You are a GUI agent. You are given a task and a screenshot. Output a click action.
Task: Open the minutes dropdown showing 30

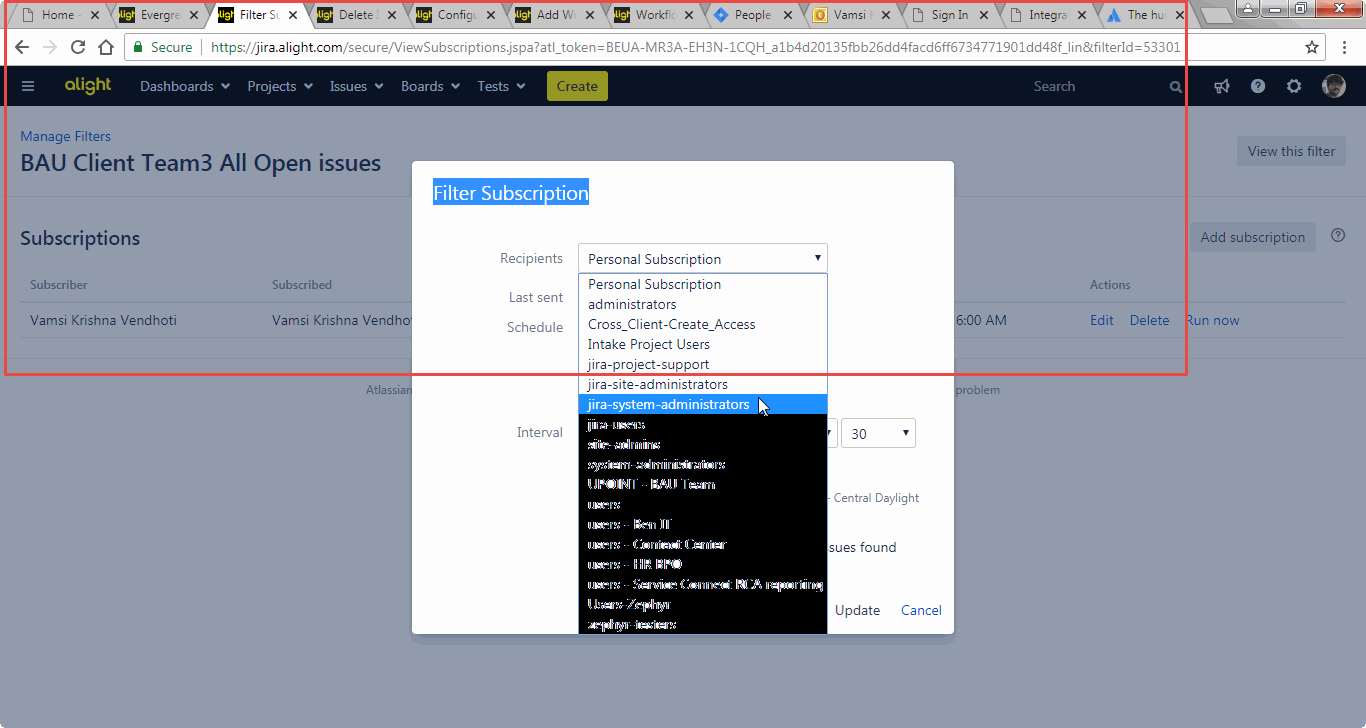click(878, 433)
